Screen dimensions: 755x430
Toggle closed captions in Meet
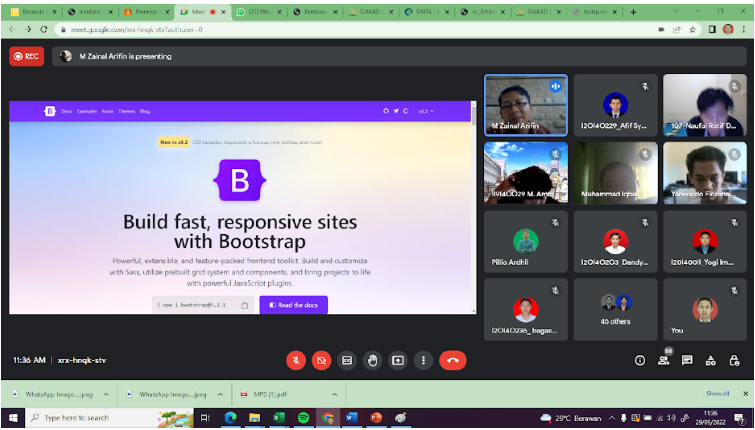tap(348, 360)
